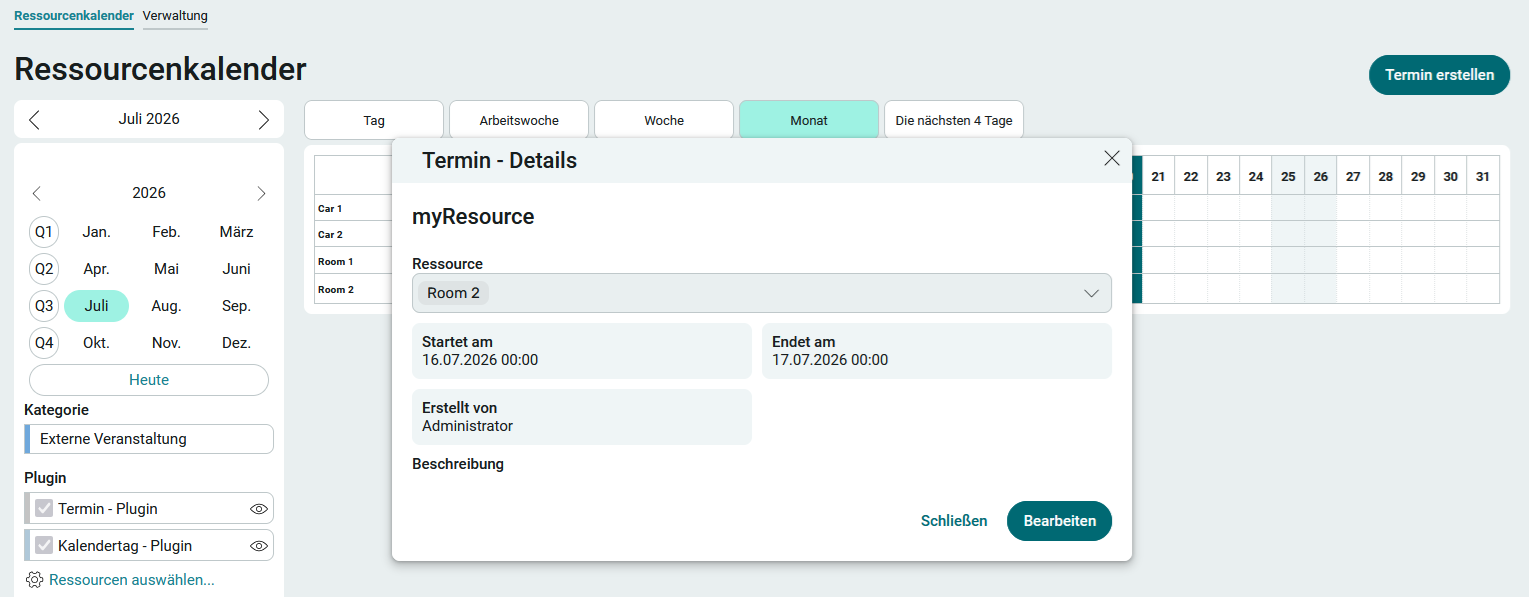
Task: Click day 26 column header
Action: tap(1321, 176)
